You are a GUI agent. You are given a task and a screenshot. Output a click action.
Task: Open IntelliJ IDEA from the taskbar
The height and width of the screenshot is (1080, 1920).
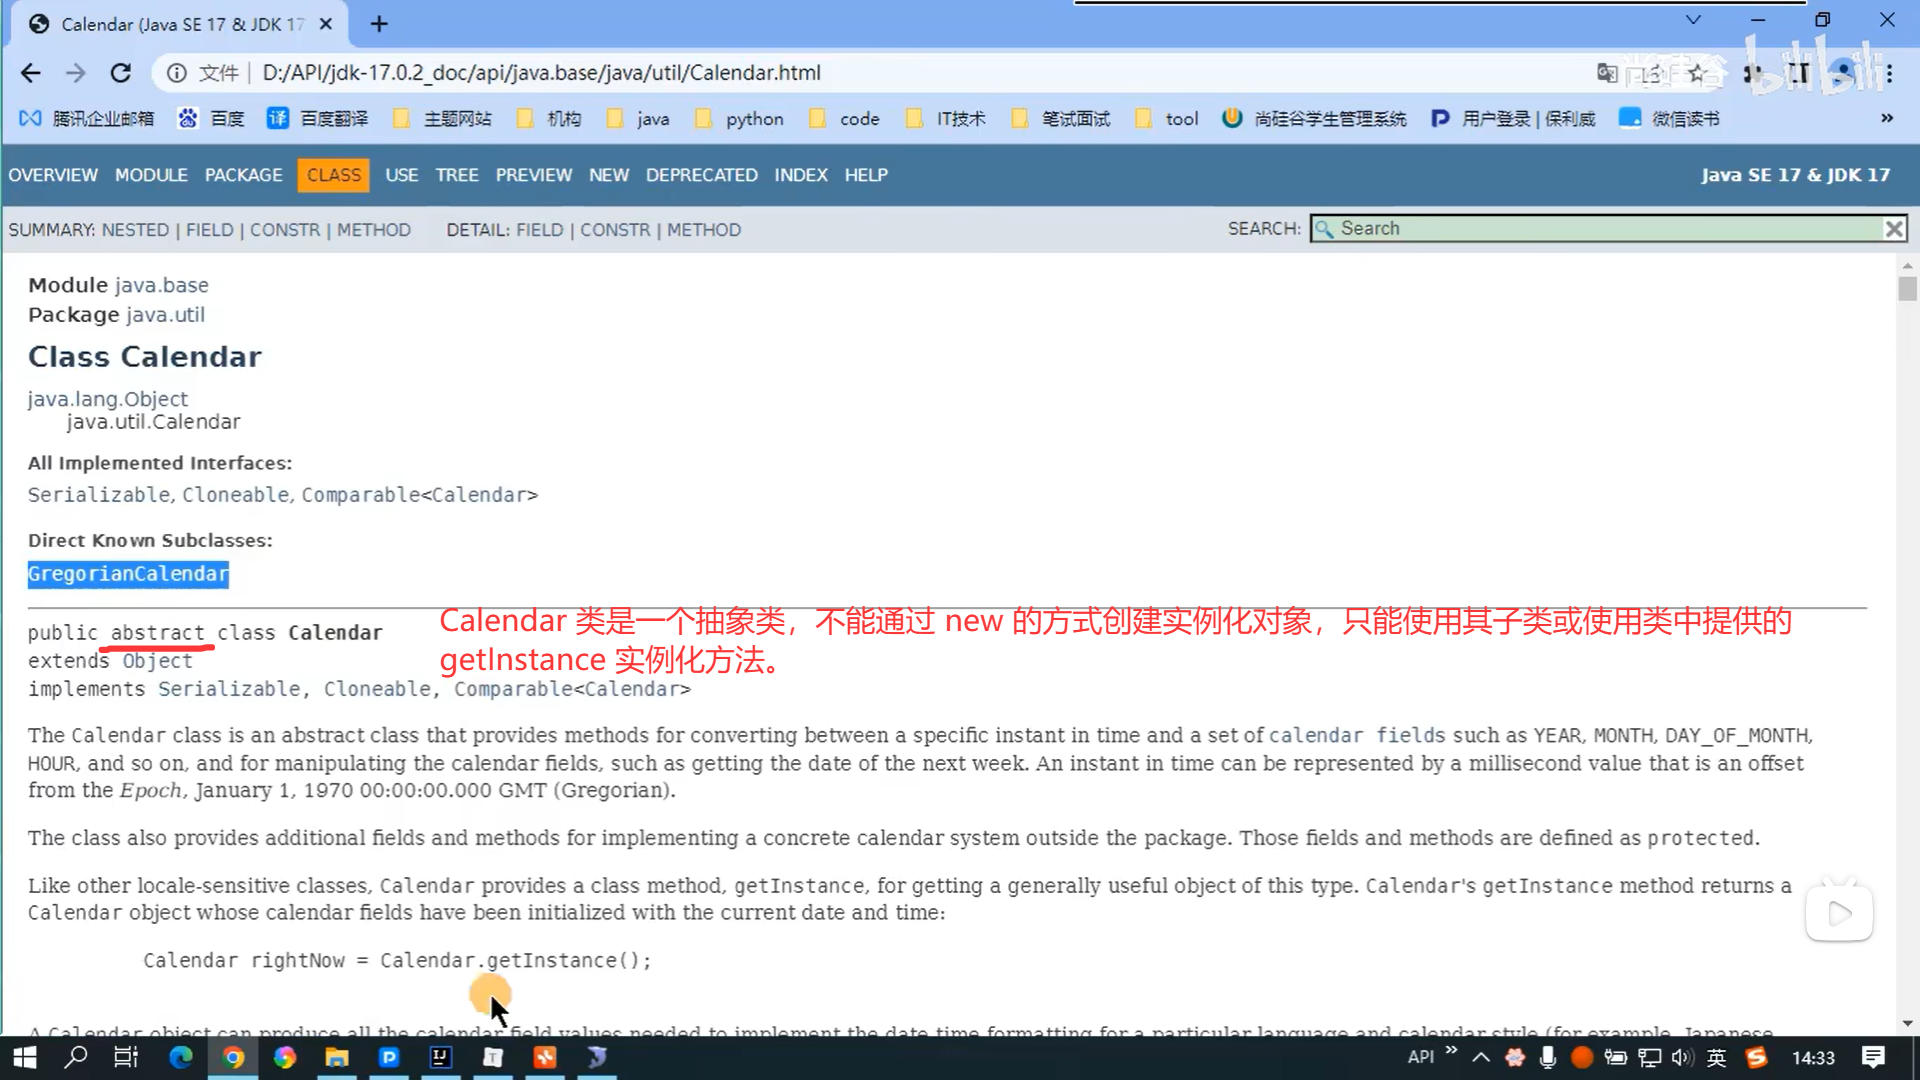click(440, 1057)
